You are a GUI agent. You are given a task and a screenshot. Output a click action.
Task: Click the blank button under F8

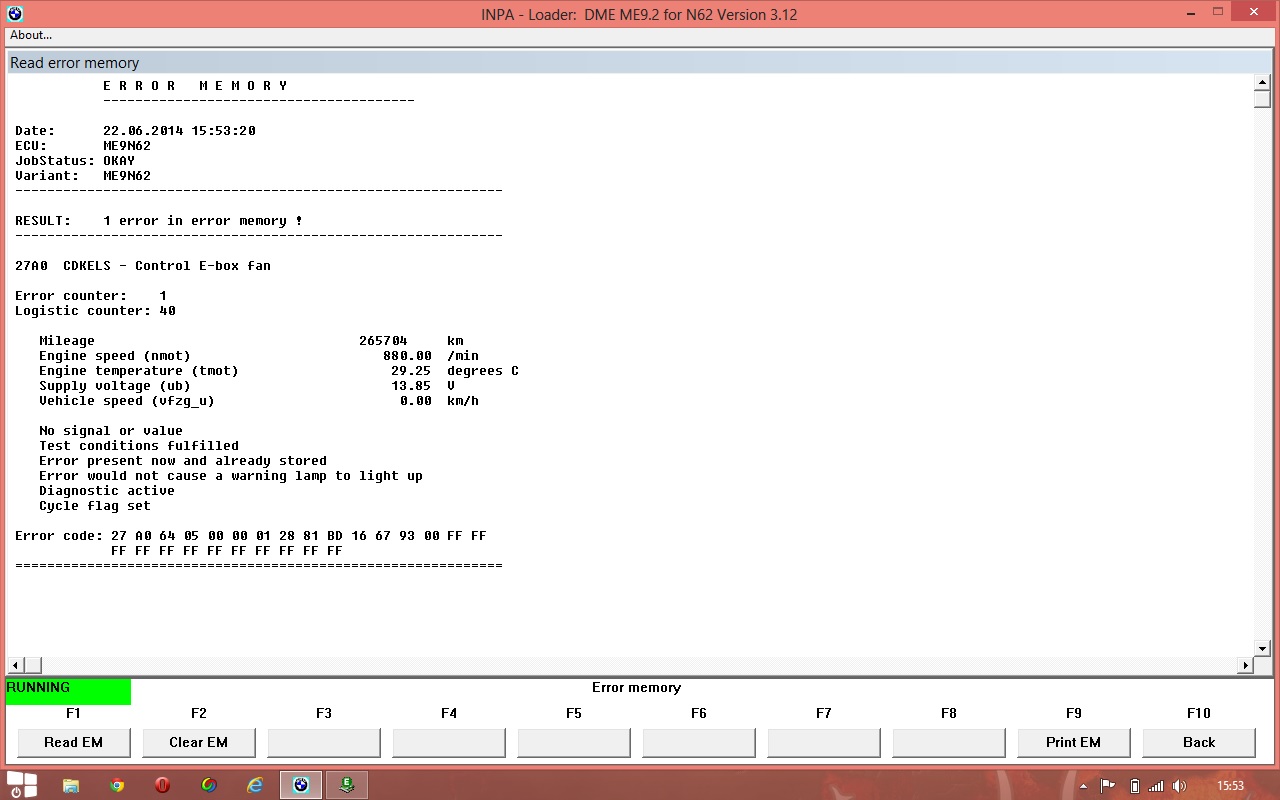[948, 742]
